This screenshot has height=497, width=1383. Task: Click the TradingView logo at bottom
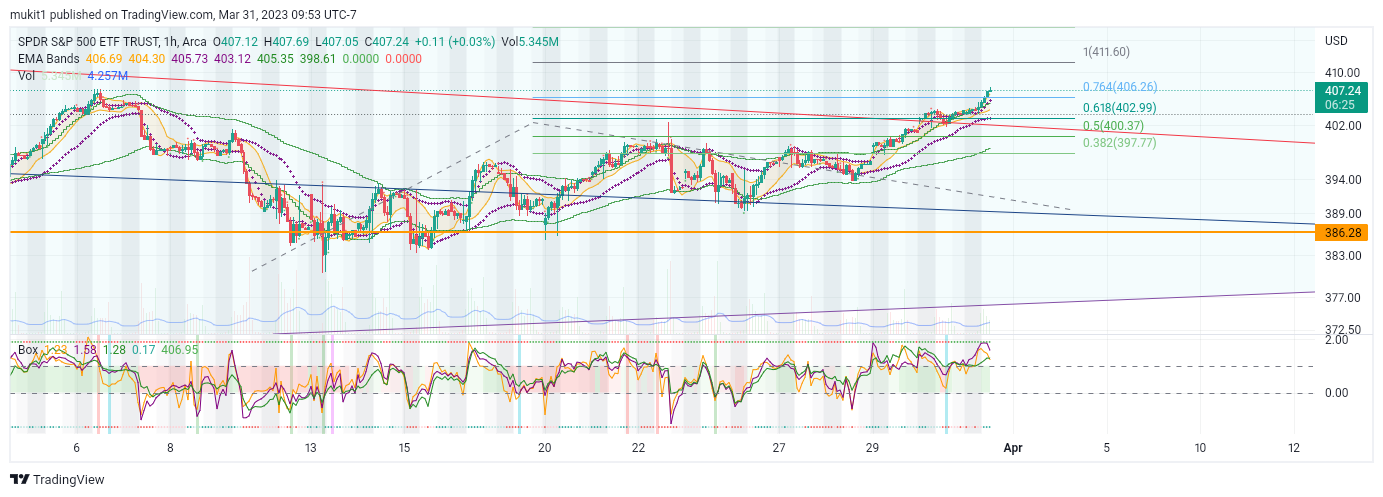click(57, 480)
